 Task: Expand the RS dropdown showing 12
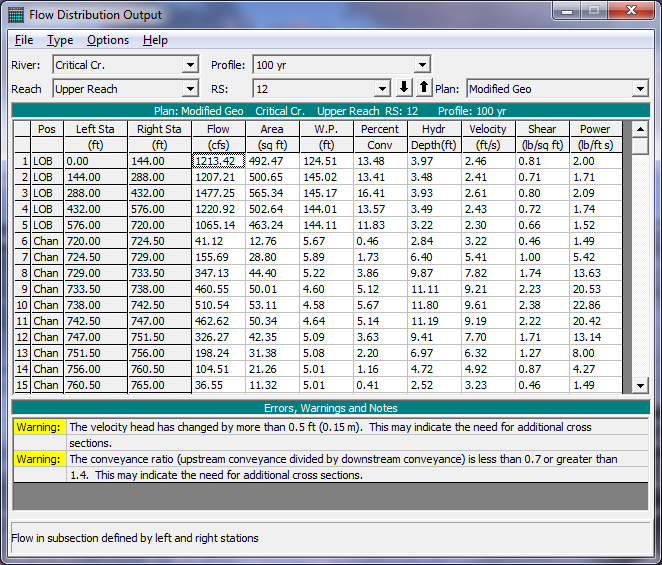[381, 89]
